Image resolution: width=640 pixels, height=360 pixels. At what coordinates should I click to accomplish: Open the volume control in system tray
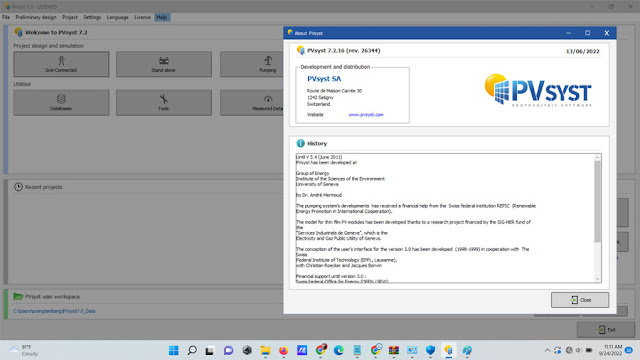tap(578, 350)
